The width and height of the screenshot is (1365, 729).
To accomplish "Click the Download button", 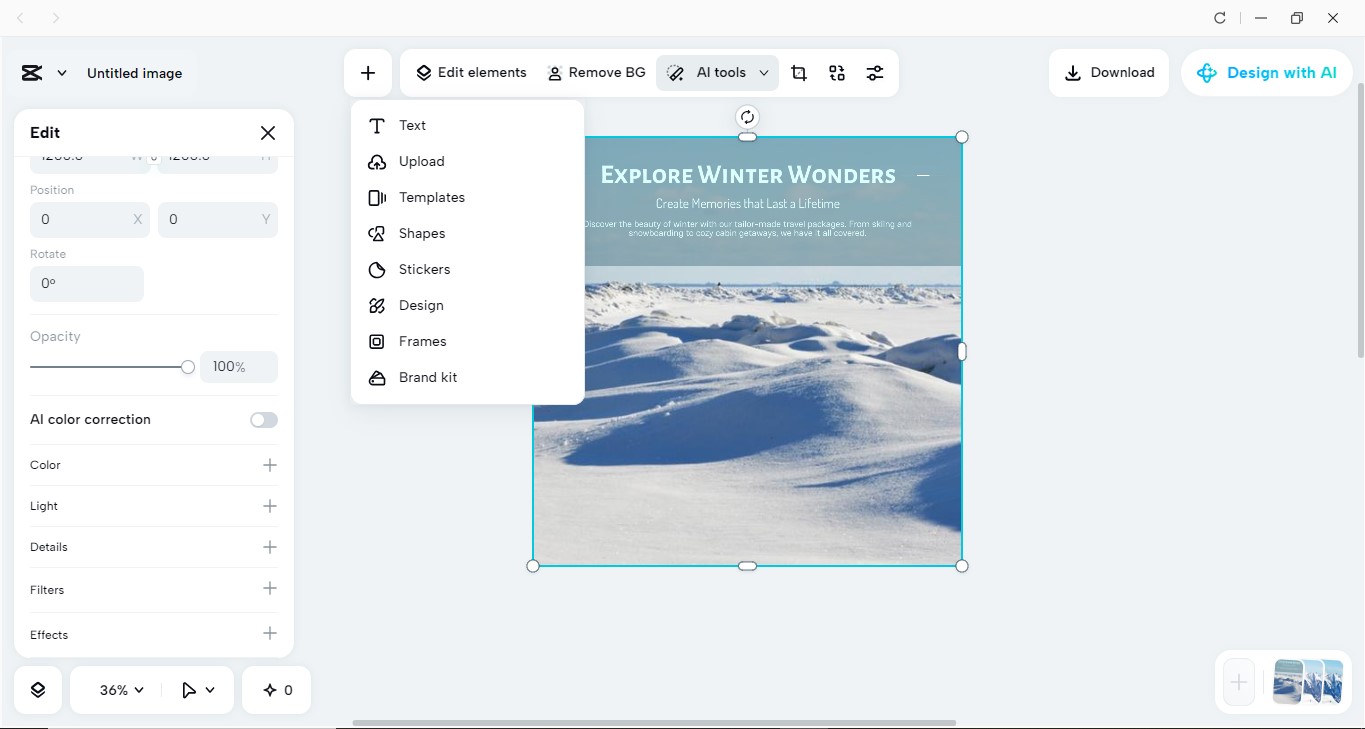I will [1109, 72].
